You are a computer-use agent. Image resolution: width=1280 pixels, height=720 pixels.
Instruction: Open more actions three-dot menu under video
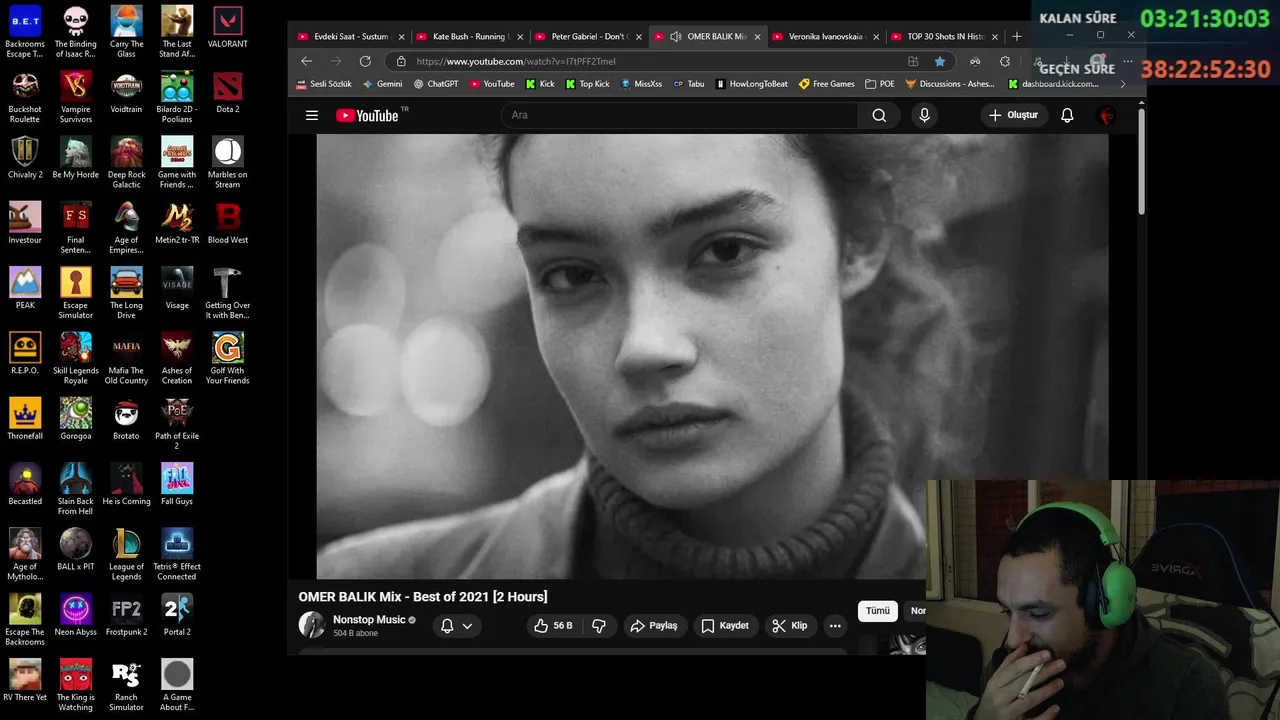tap(835, 626)
